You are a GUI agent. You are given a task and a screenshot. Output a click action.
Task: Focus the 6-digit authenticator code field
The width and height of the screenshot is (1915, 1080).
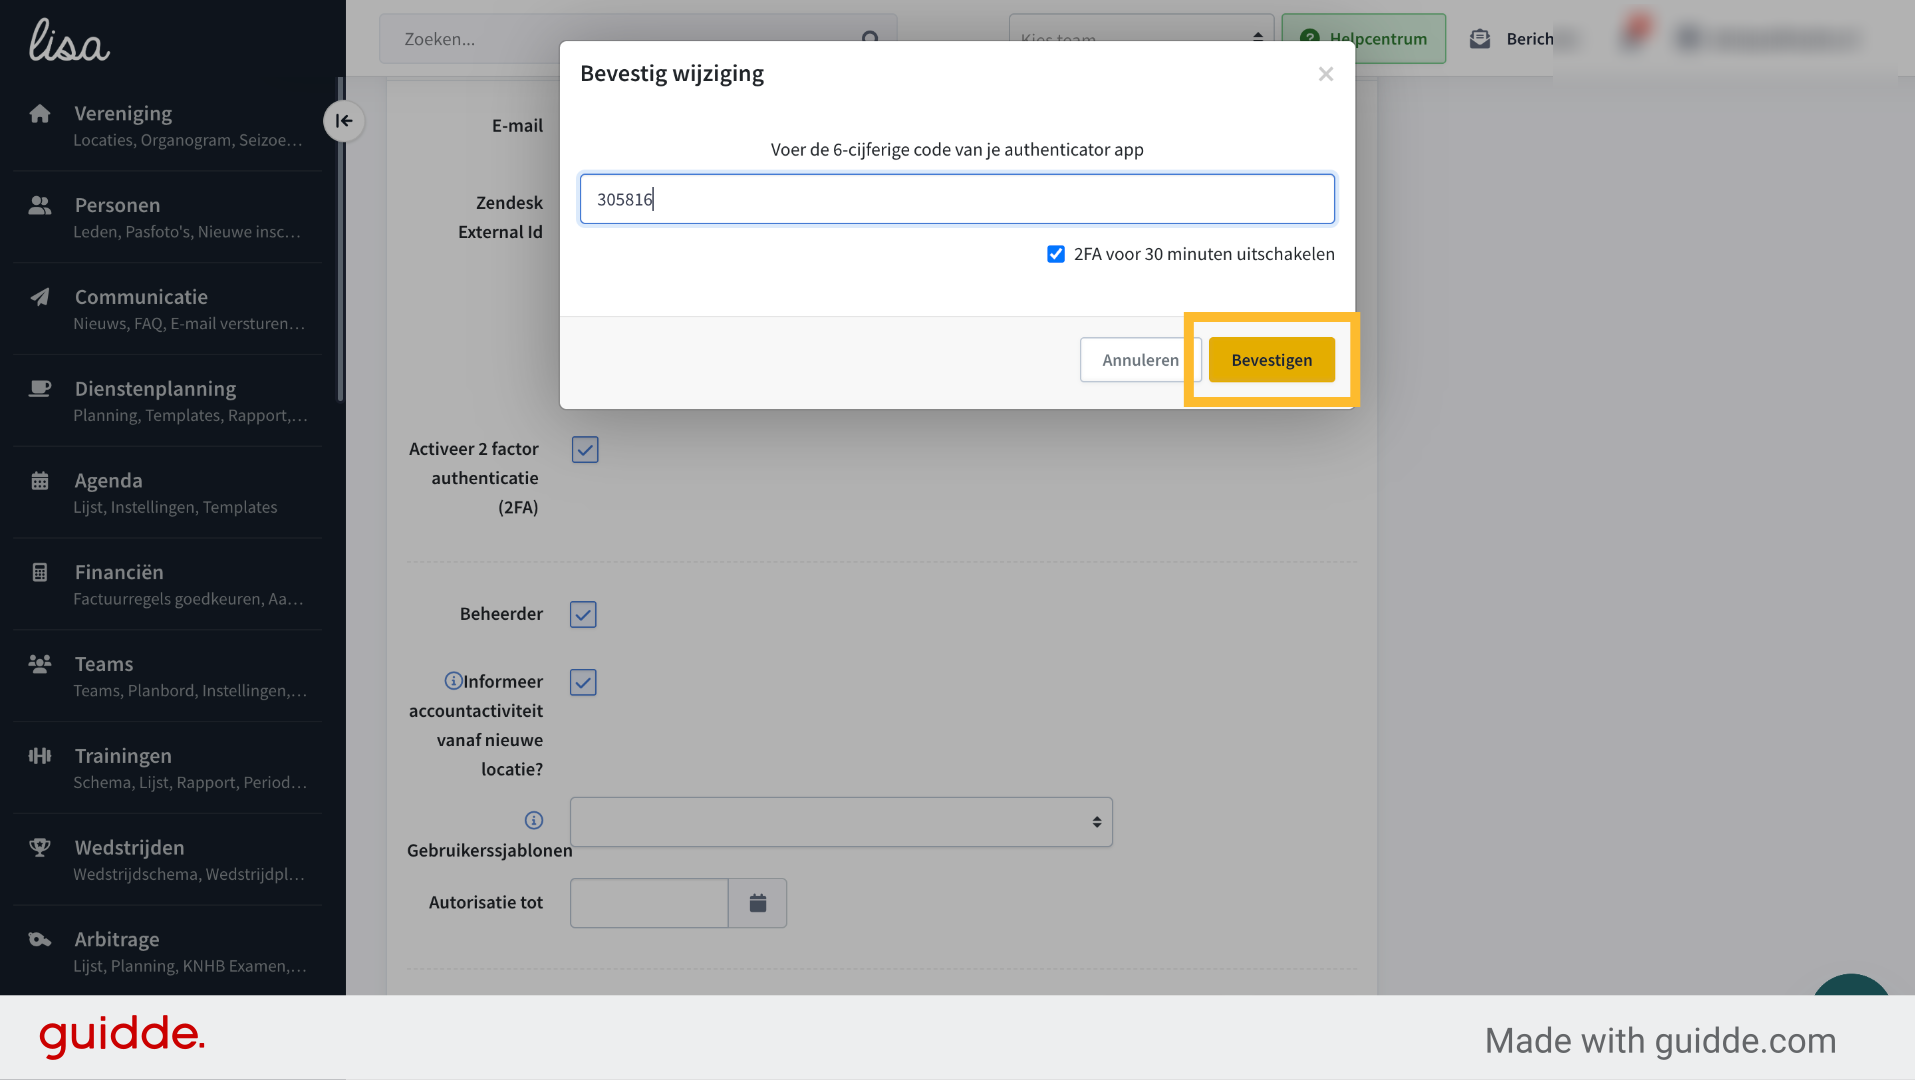click(957, 199)
